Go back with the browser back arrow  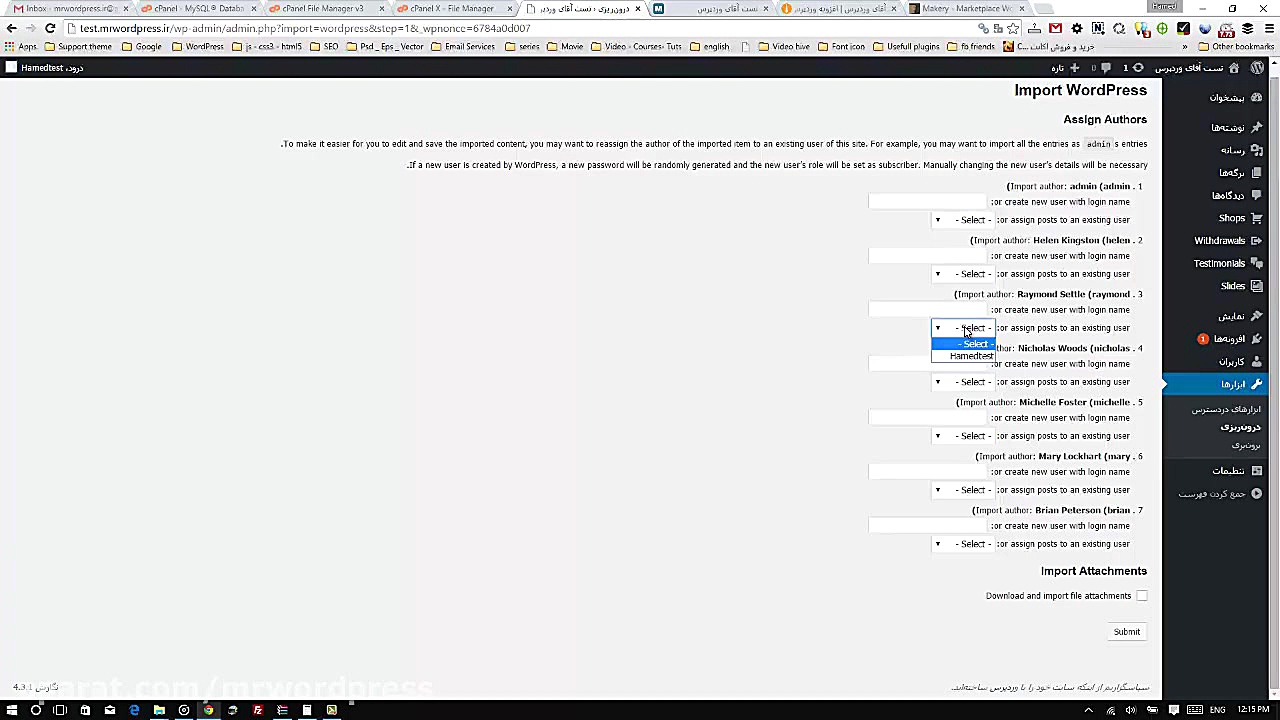pos(11,28)
